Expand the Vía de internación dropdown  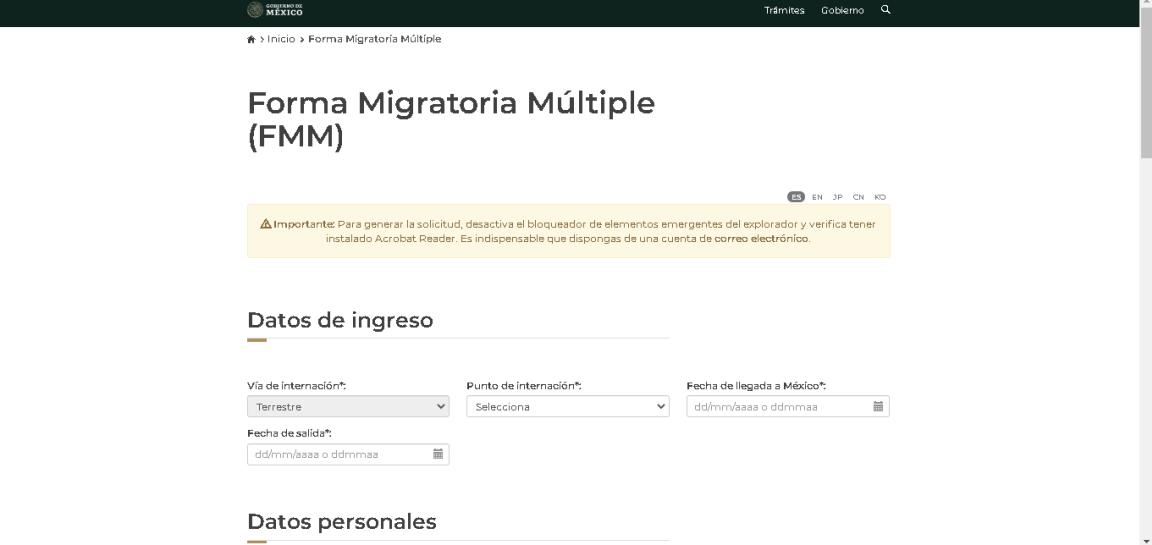(x=348, y=407)
